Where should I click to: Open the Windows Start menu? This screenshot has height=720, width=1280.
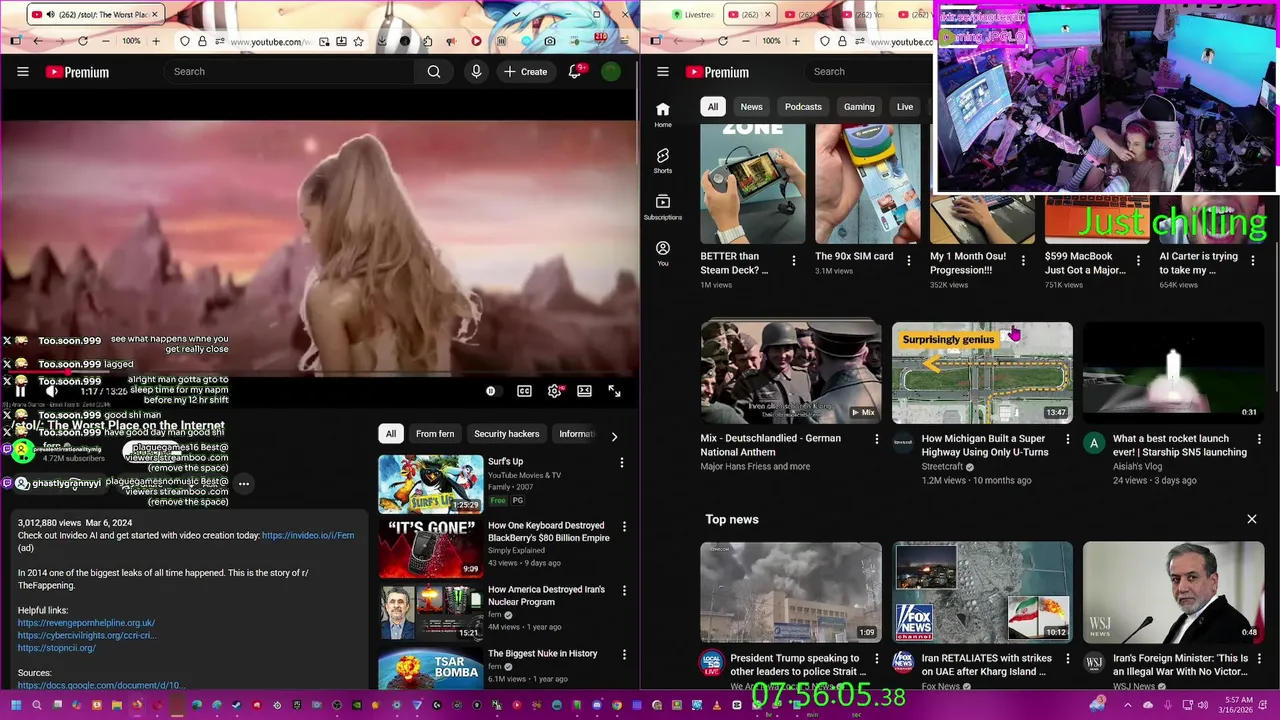pos(16,705)
